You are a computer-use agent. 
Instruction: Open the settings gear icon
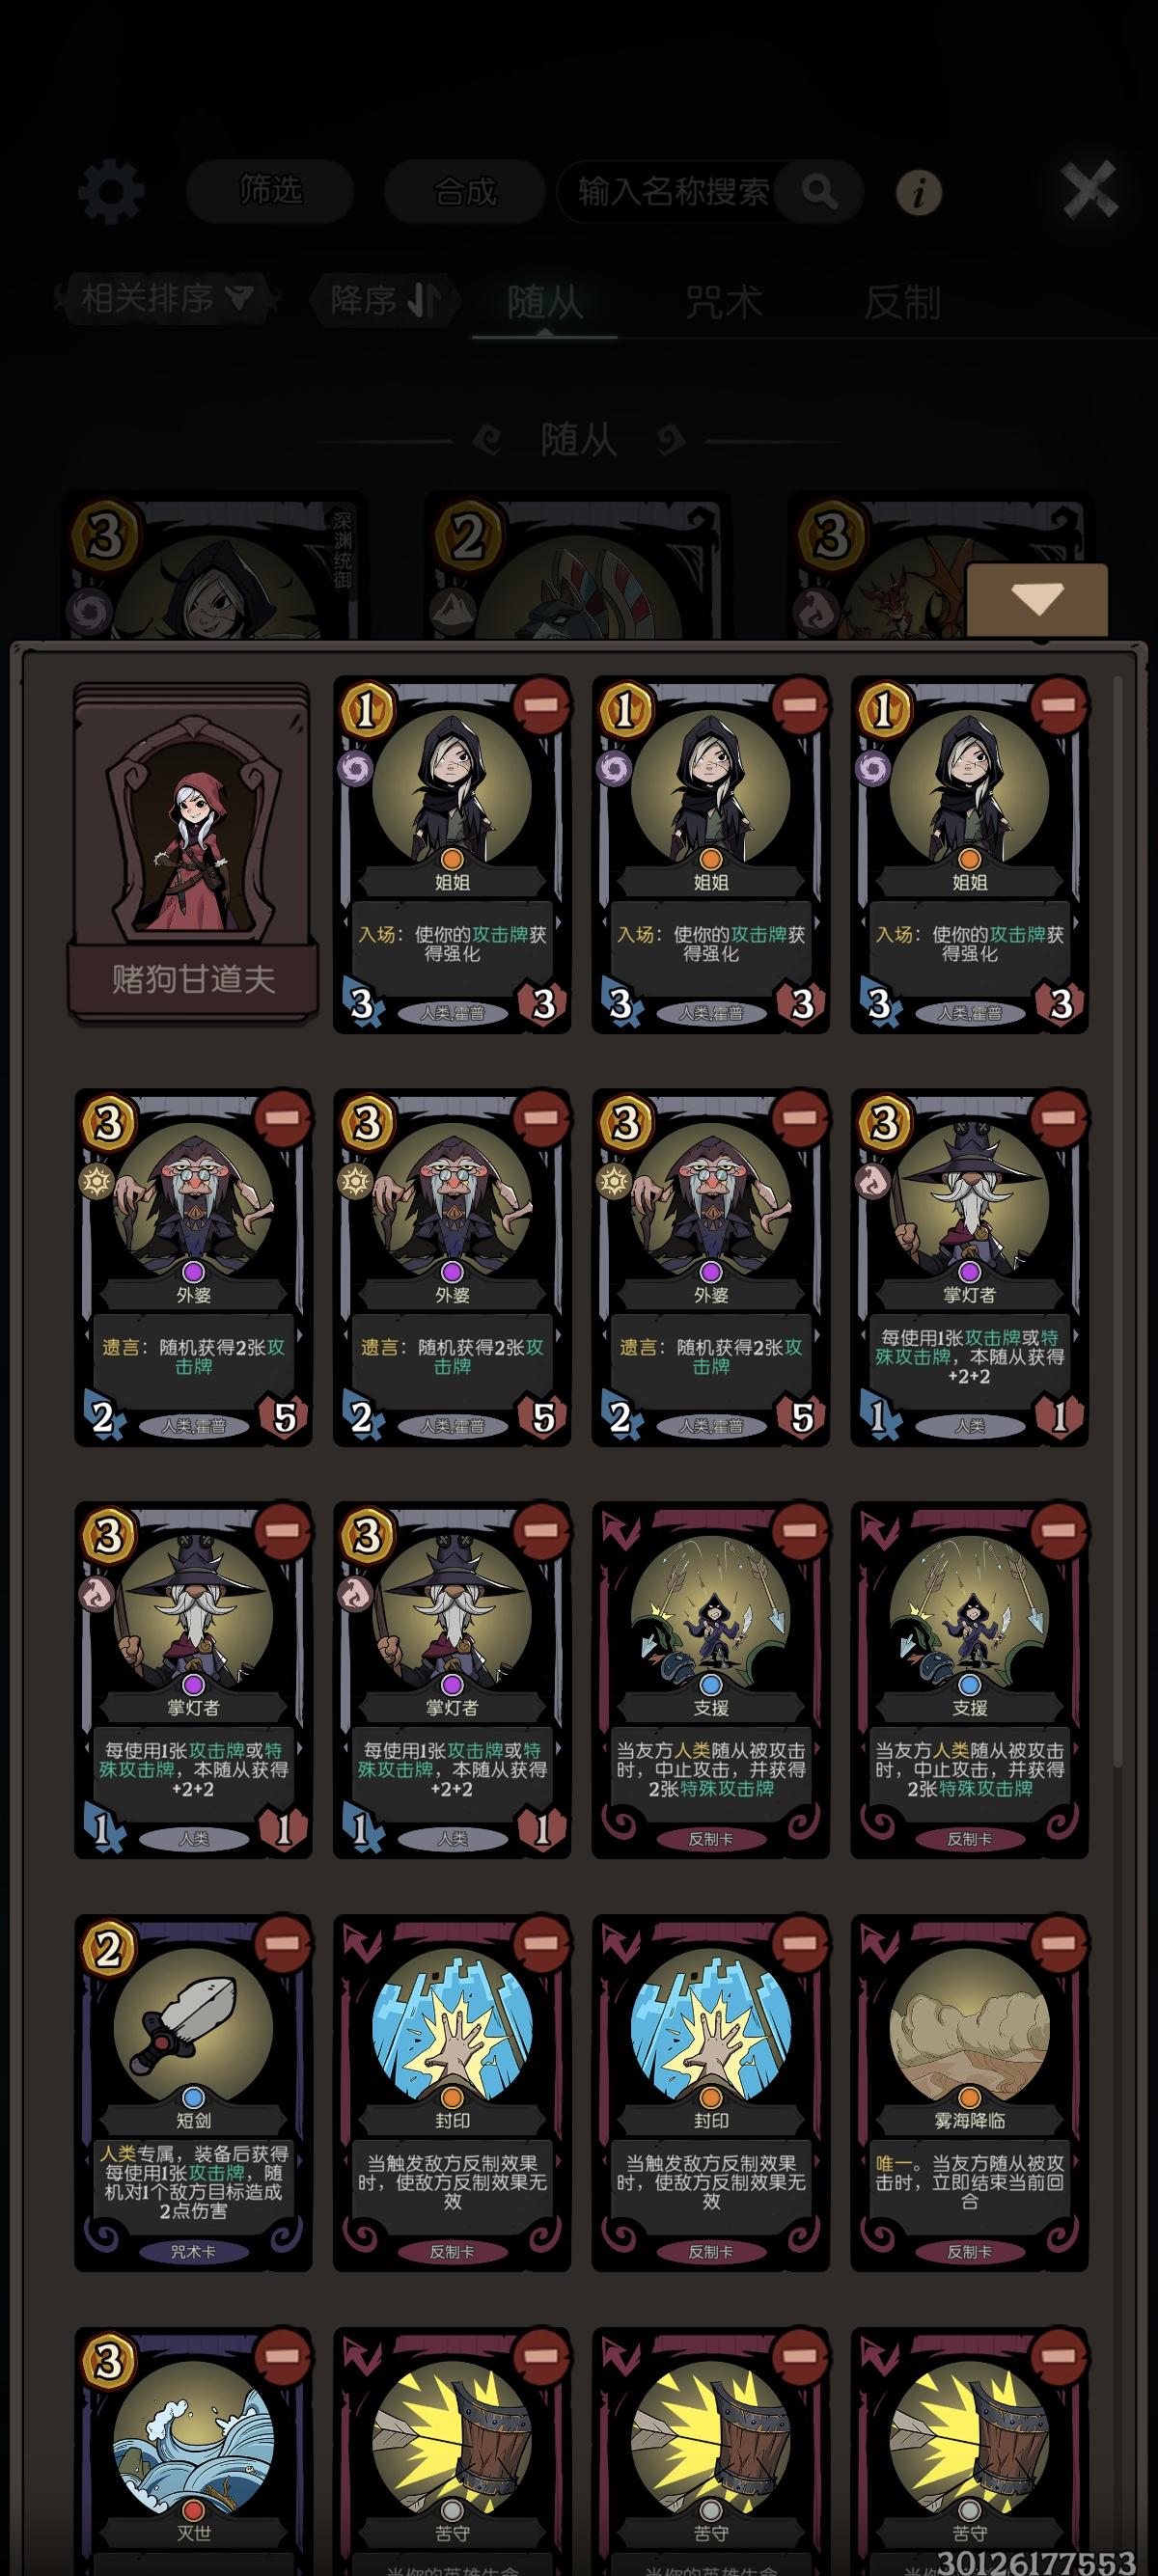(x=111, y=190)
